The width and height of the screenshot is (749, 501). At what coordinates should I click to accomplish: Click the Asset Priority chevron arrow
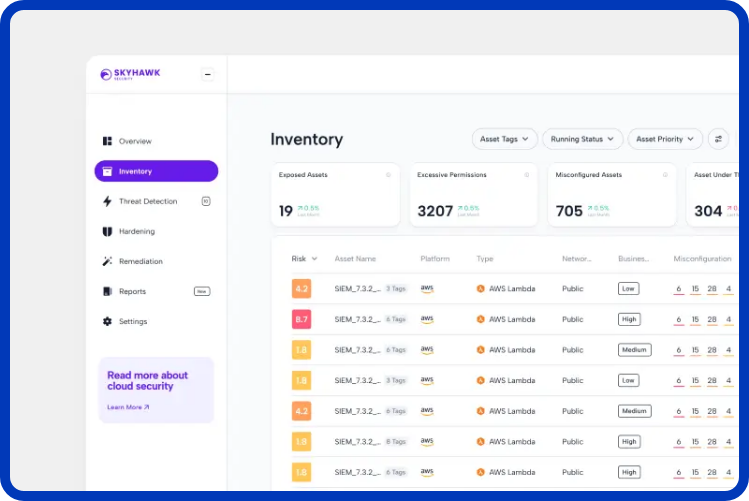tap(690, 139)
